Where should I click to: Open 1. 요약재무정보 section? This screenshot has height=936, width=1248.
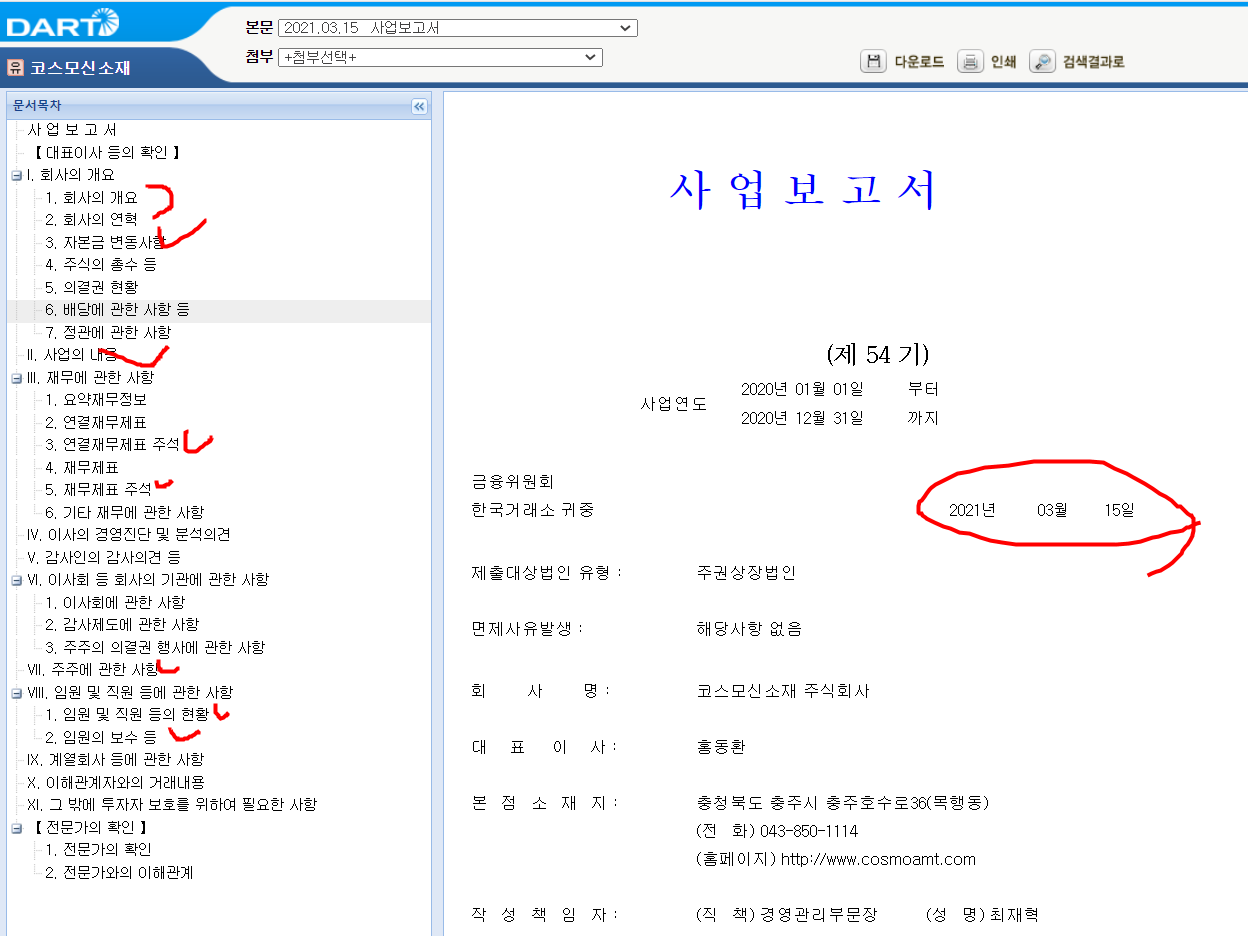pos(96,400)
